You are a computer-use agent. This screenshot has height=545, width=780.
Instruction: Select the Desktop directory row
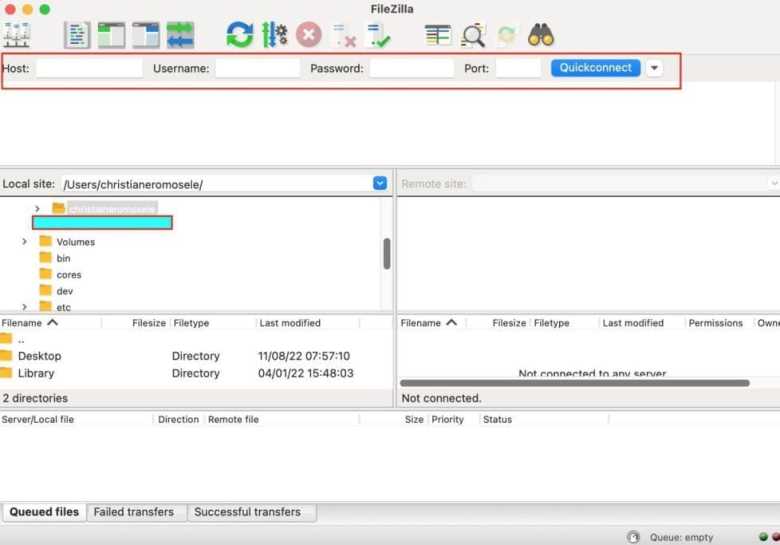[196, 356]
